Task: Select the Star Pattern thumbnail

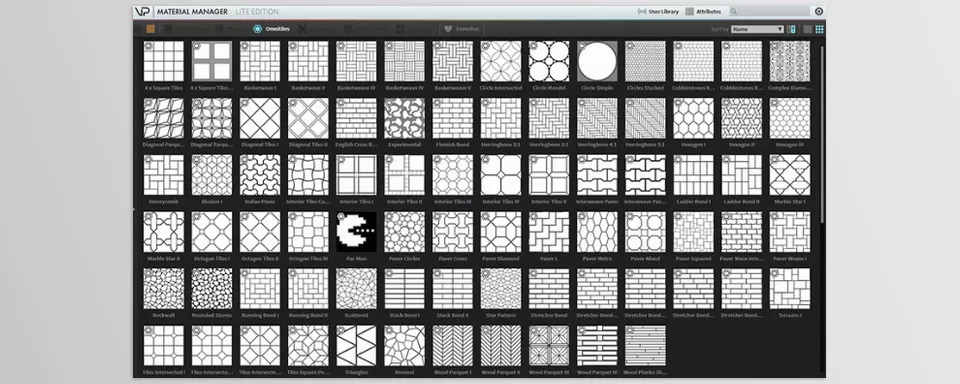Action: [501, 288]
